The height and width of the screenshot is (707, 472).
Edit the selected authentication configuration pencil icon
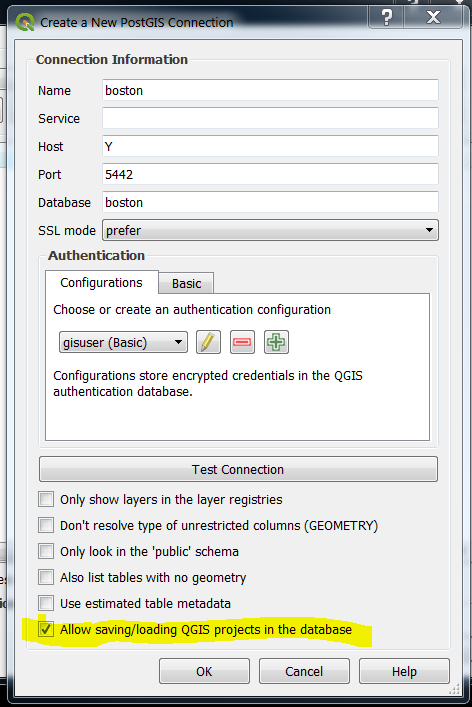[x=208, y=342]
